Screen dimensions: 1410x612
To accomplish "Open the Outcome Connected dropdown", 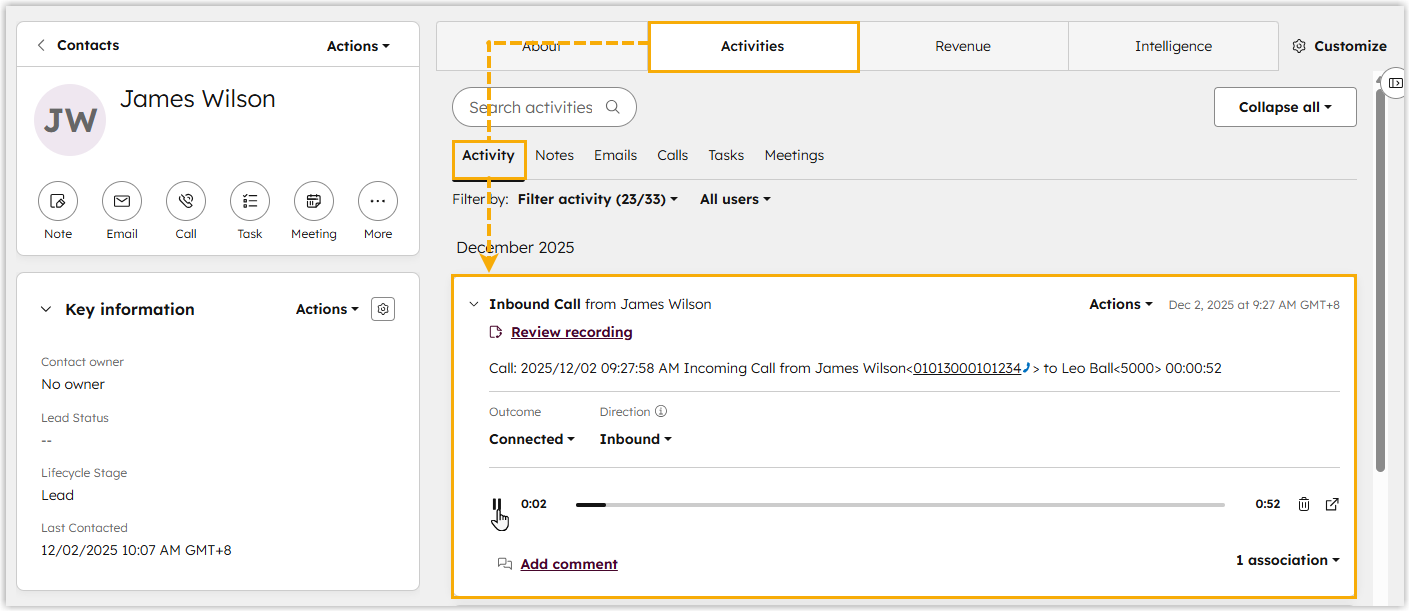I will [531, 439].
